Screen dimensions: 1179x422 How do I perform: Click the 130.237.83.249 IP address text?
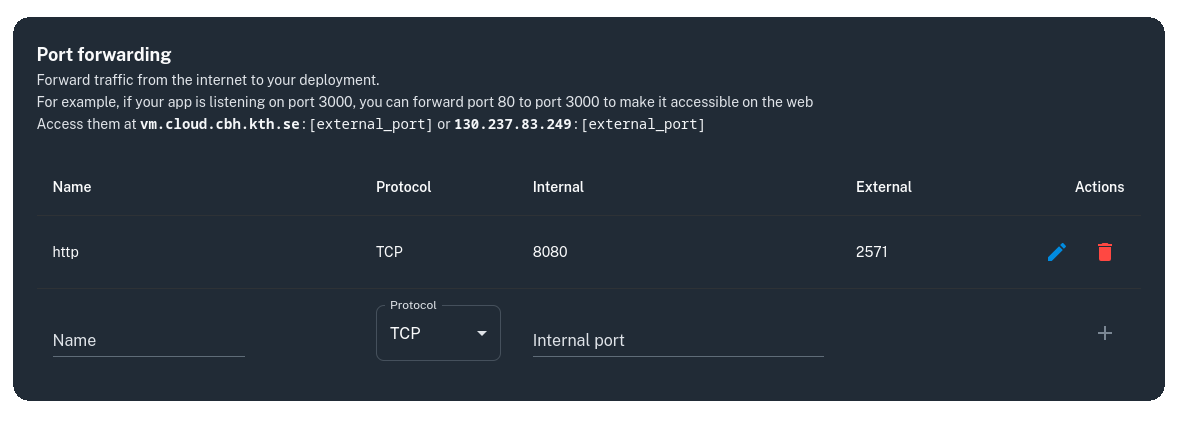[x=512, y=125]
